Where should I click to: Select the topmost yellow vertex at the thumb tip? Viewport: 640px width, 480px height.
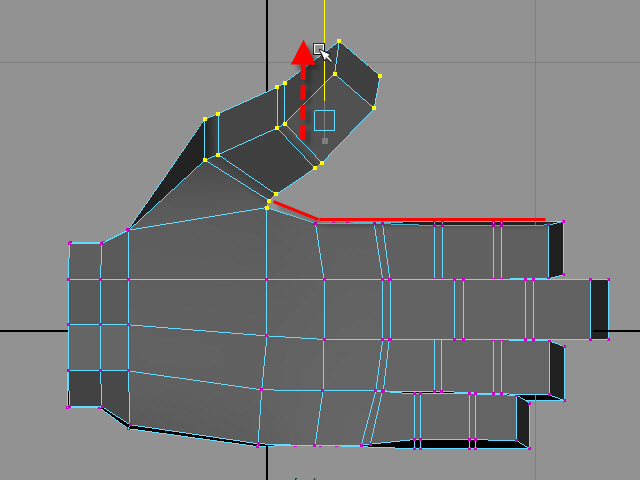point(339,41)
